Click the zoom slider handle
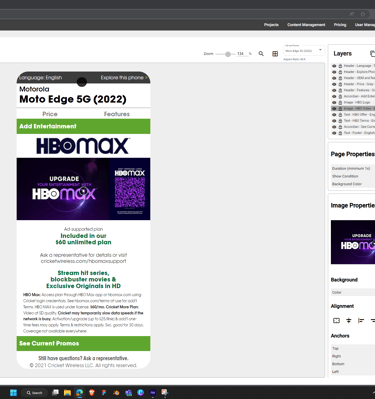Image resolution: width=375 pixels, height=399 pixels. pos(228,54)
